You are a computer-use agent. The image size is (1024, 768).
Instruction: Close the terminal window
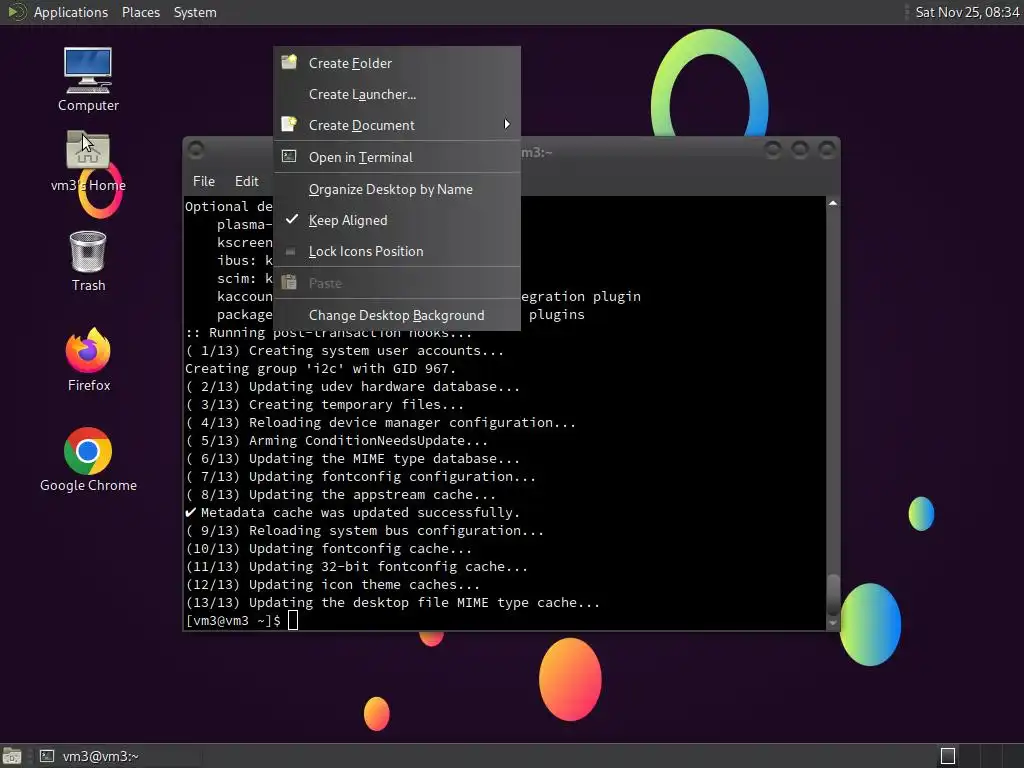click(827, 150)
